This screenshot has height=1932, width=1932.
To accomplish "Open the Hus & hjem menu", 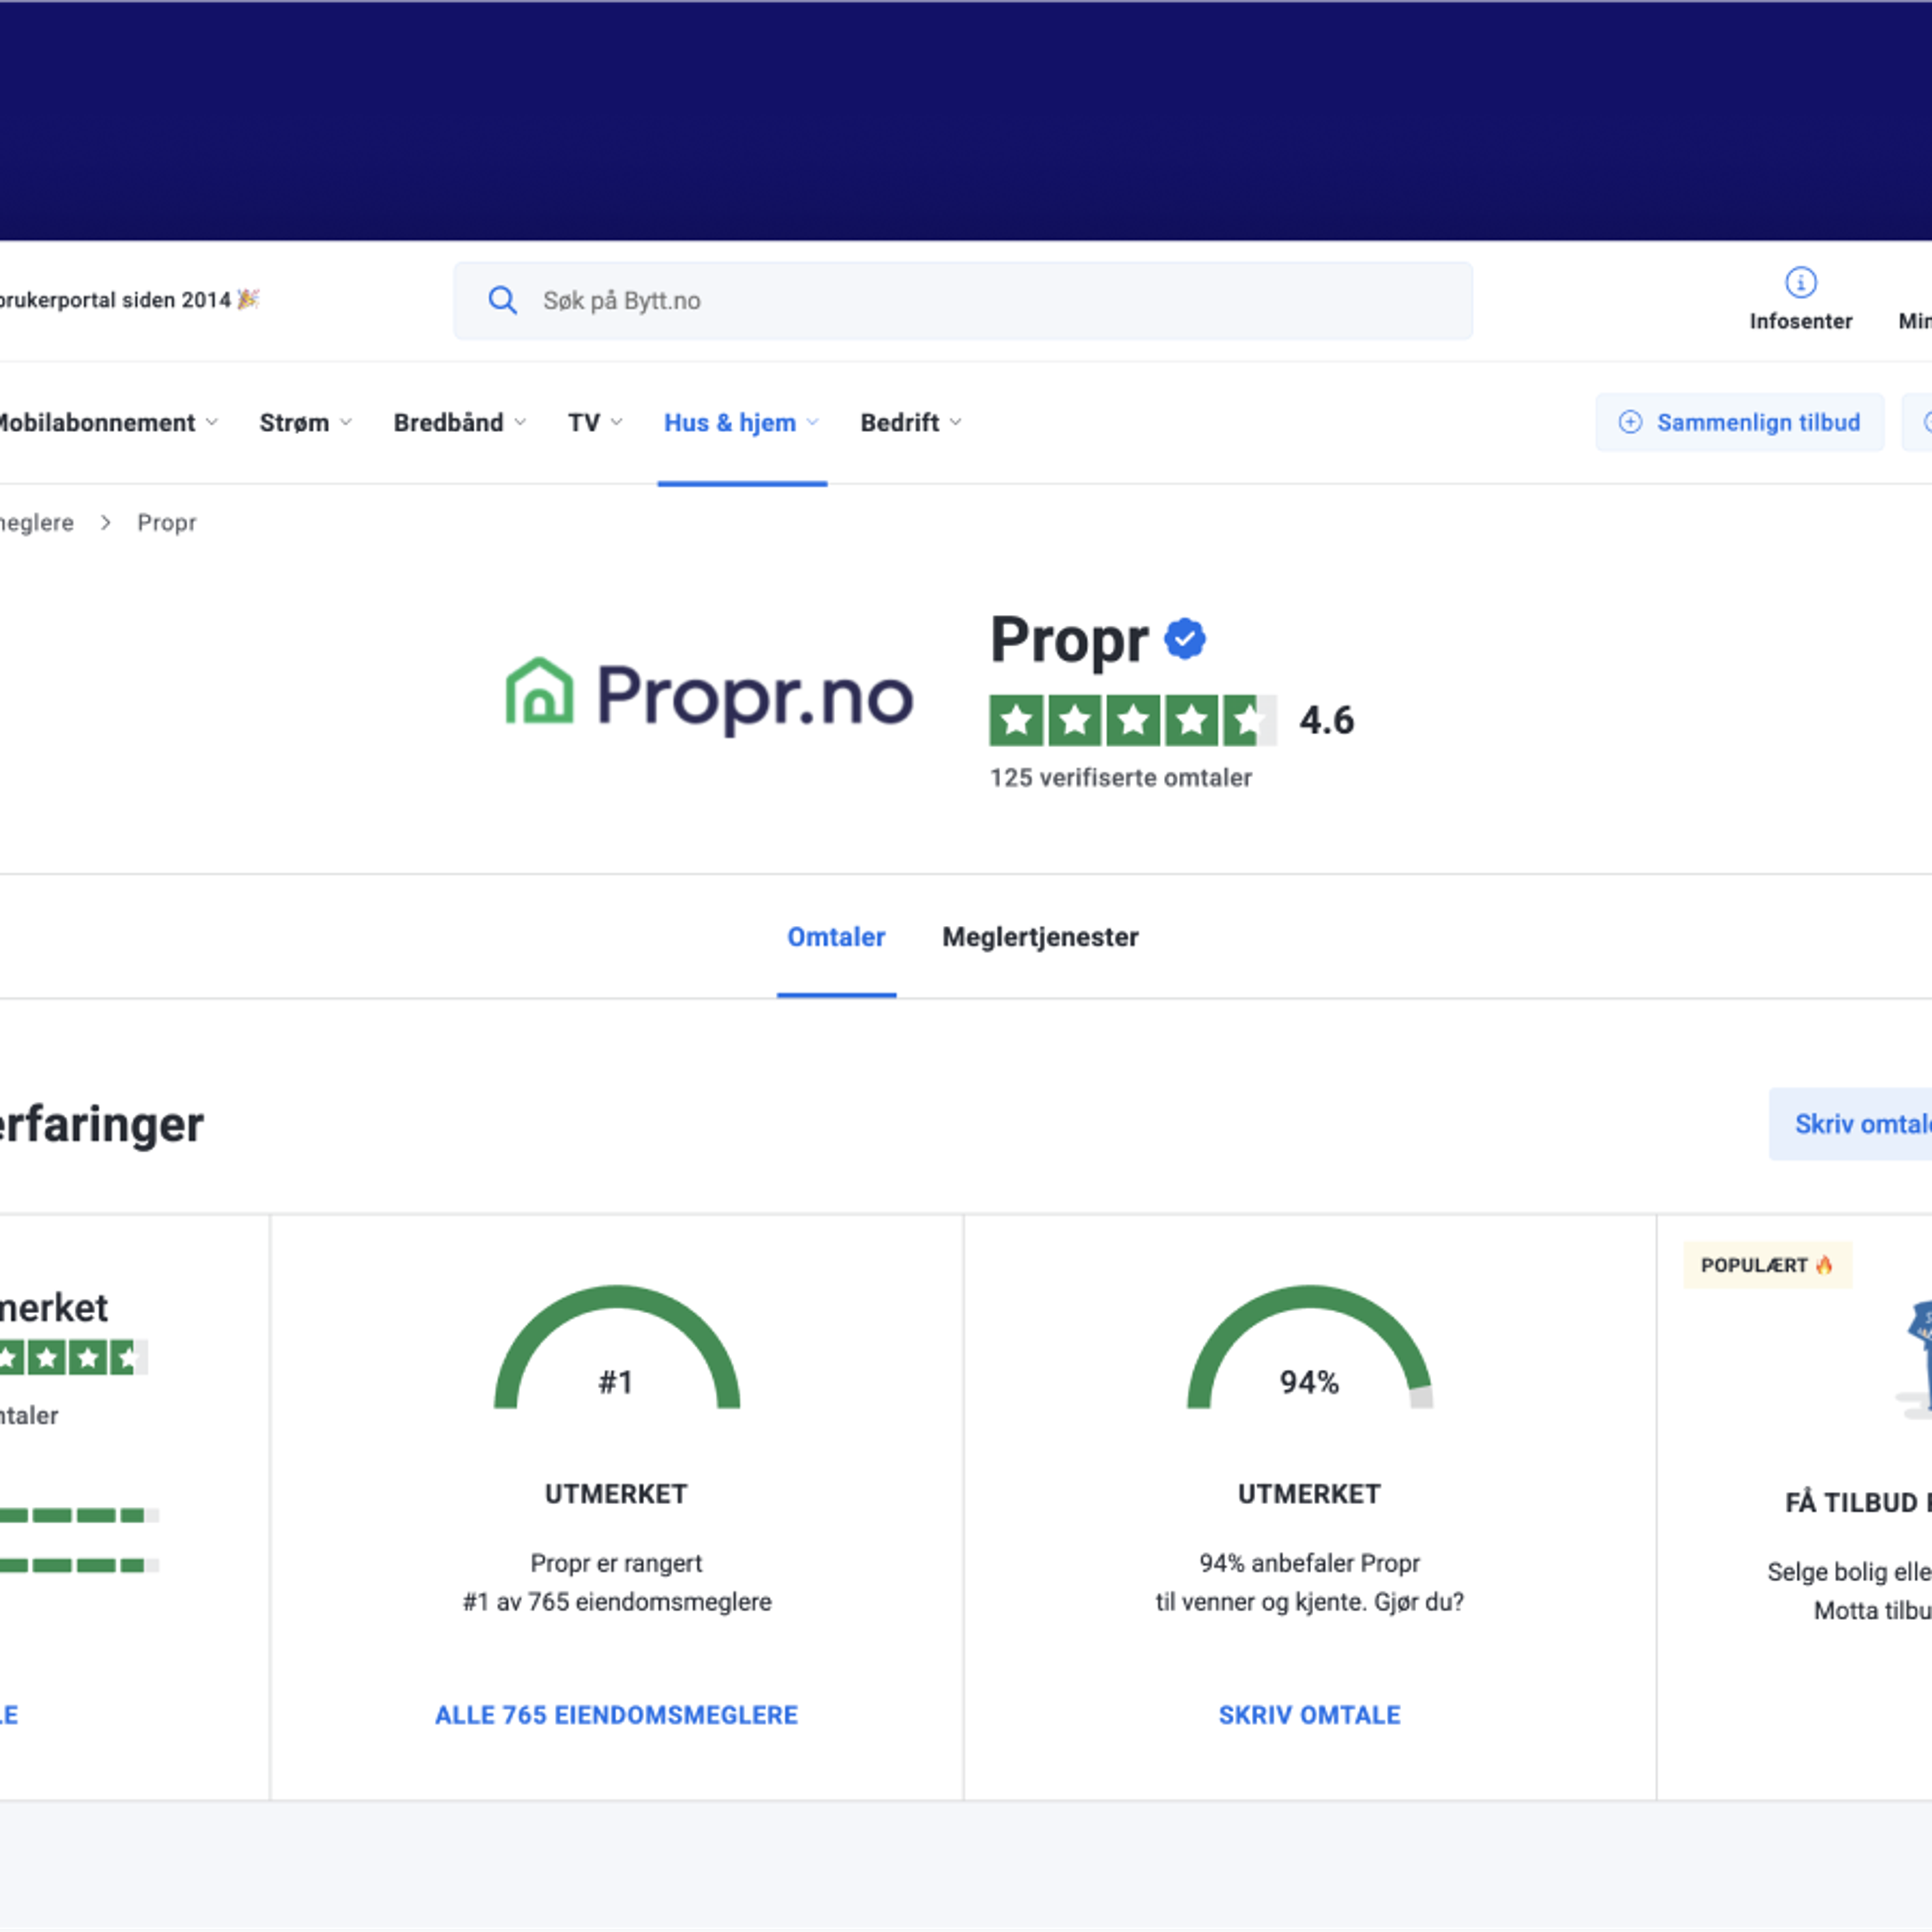I will [x=740, y=423].
